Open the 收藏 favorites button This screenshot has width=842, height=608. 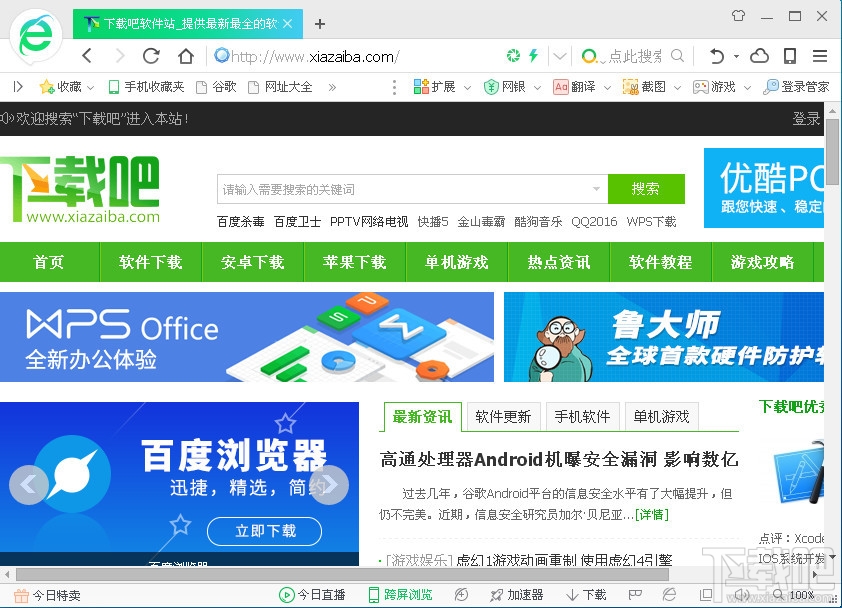point(61,86)
